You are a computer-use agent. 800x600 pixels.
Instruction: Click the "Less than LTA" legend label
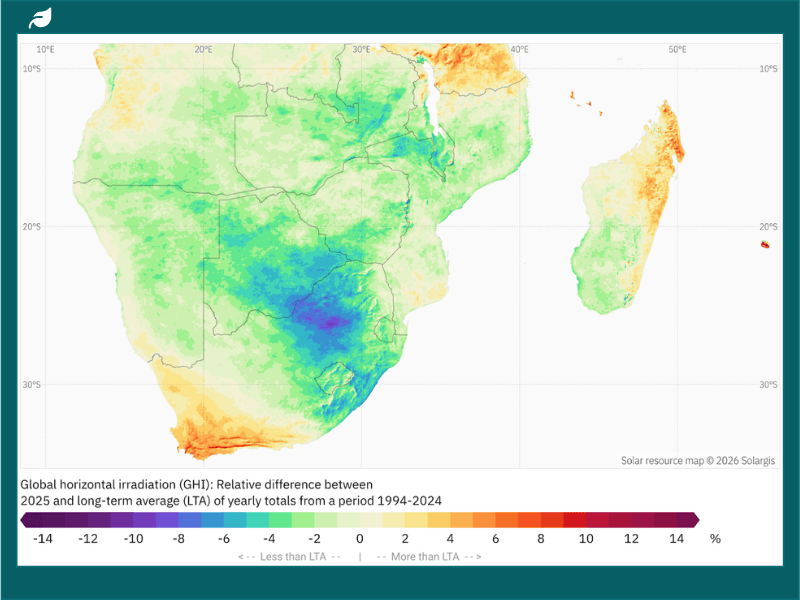292,557
